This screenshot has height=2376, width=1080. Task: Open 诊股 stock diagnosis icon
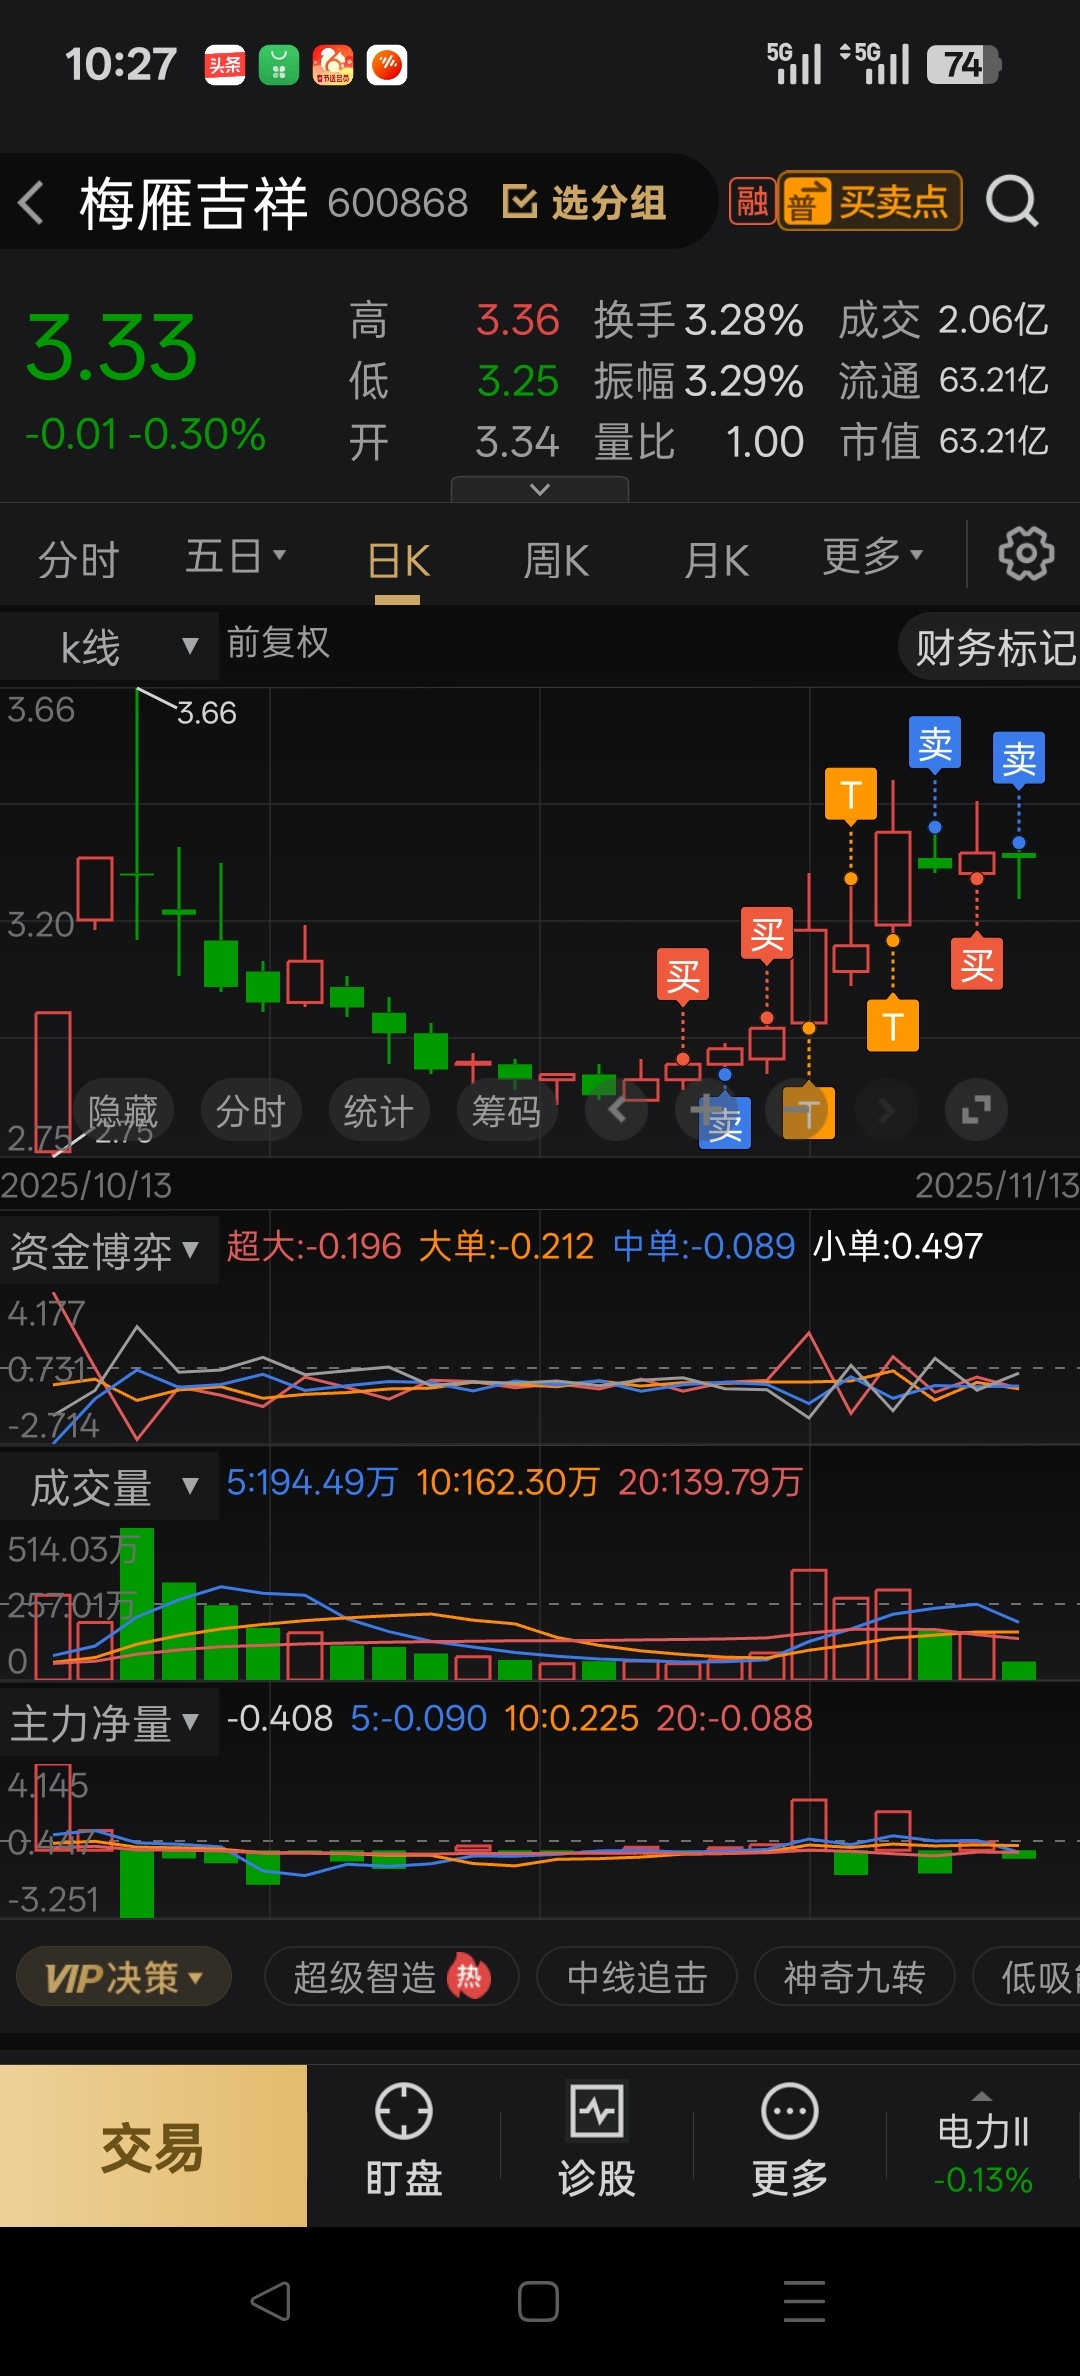597,2141
